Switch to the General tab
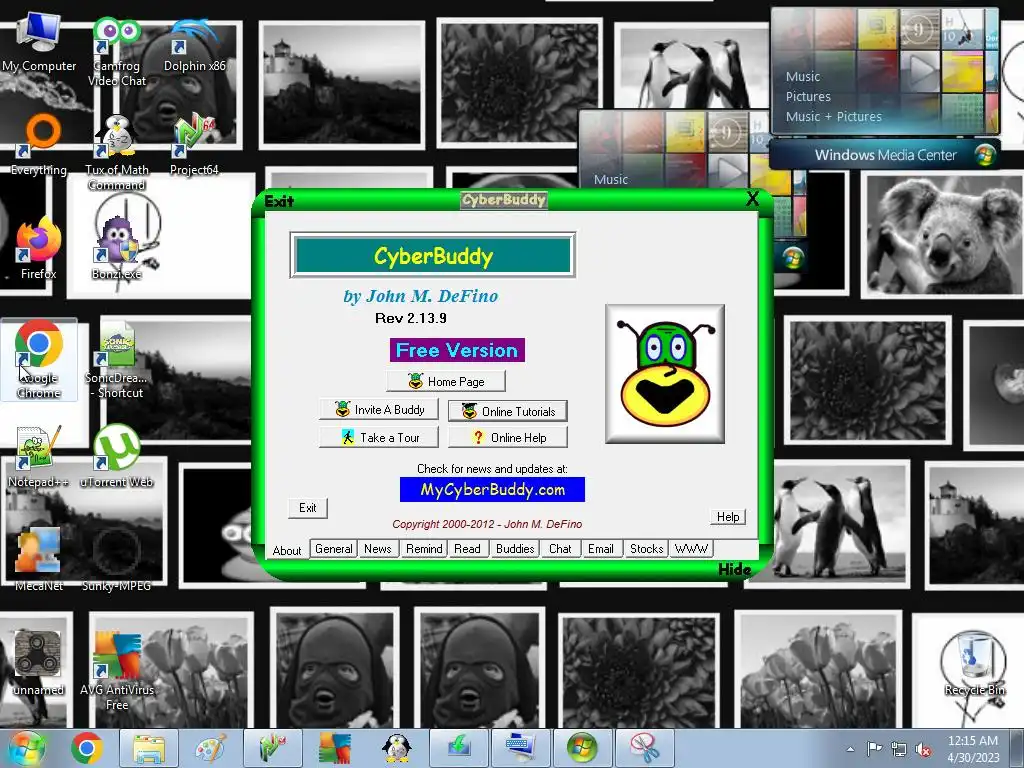 334,549
